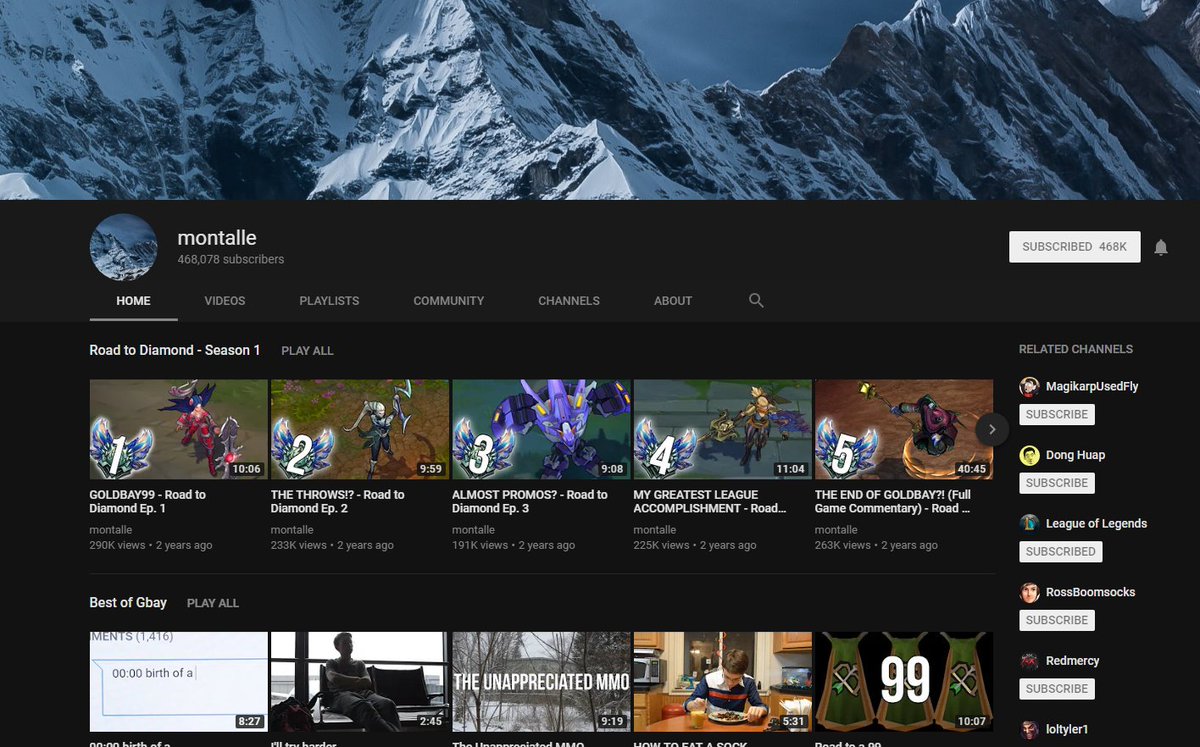1200x747 pixels.
Task: Open THE THROWS Ep. 2 thumbnail
Action: [x=360, y=429]
